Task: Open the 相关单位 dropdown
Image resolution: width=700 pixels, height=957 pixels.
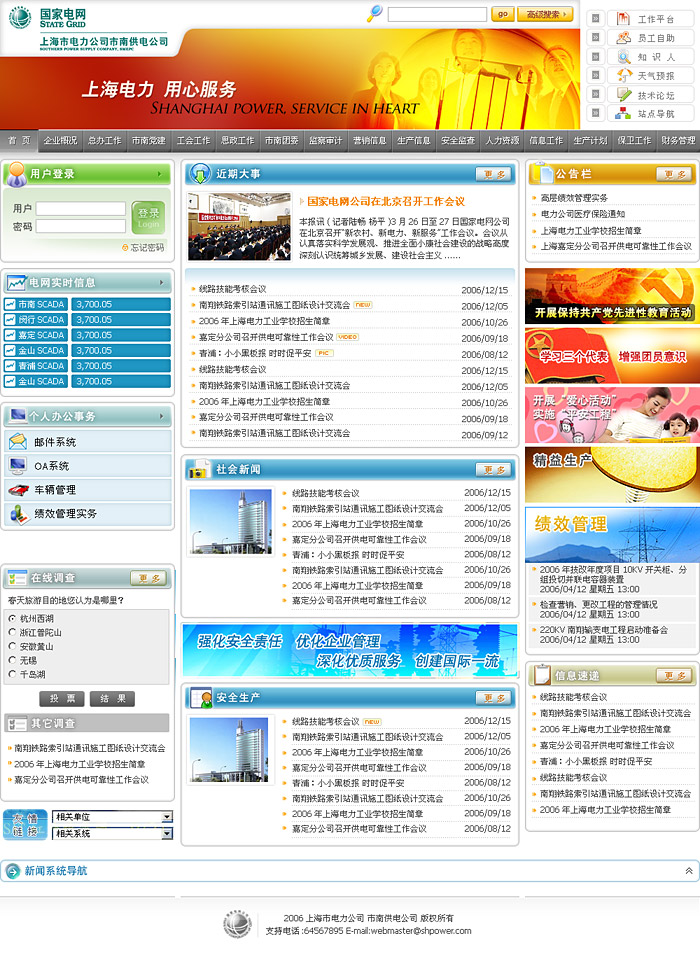Action: [112, 817]
